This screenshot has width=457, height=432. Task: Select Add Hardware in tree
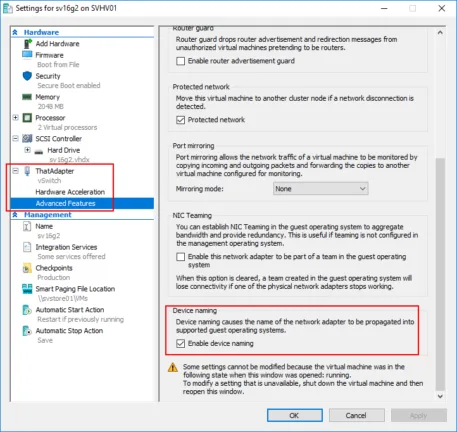57,44
